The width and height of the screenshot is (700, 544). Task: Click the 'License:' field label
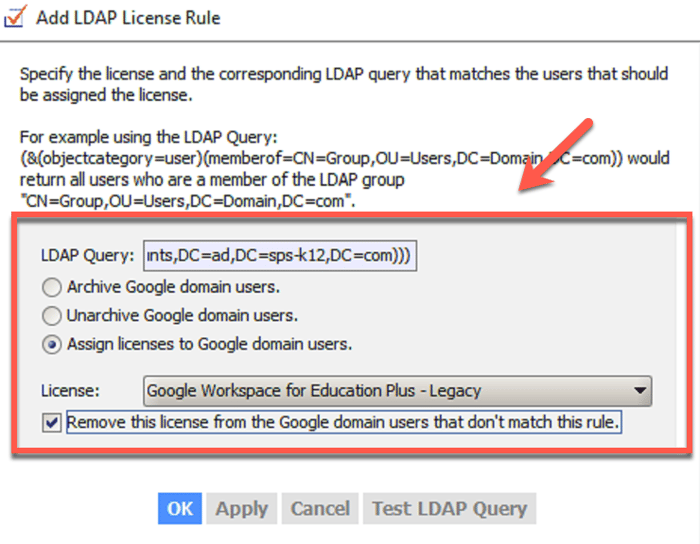pyautogui.click(x=70, y=390)
